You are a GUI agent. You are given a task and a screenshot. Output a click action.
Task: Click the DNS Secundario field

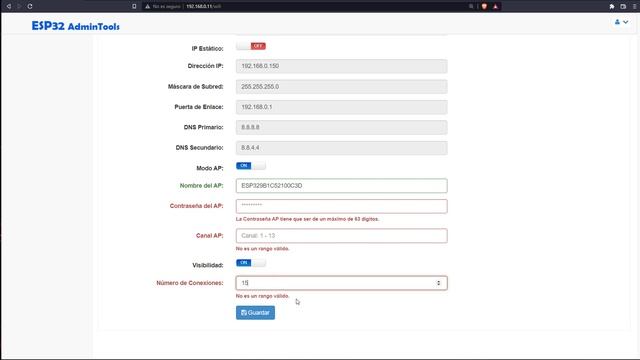pyautogui.click(x=342, y=148)
